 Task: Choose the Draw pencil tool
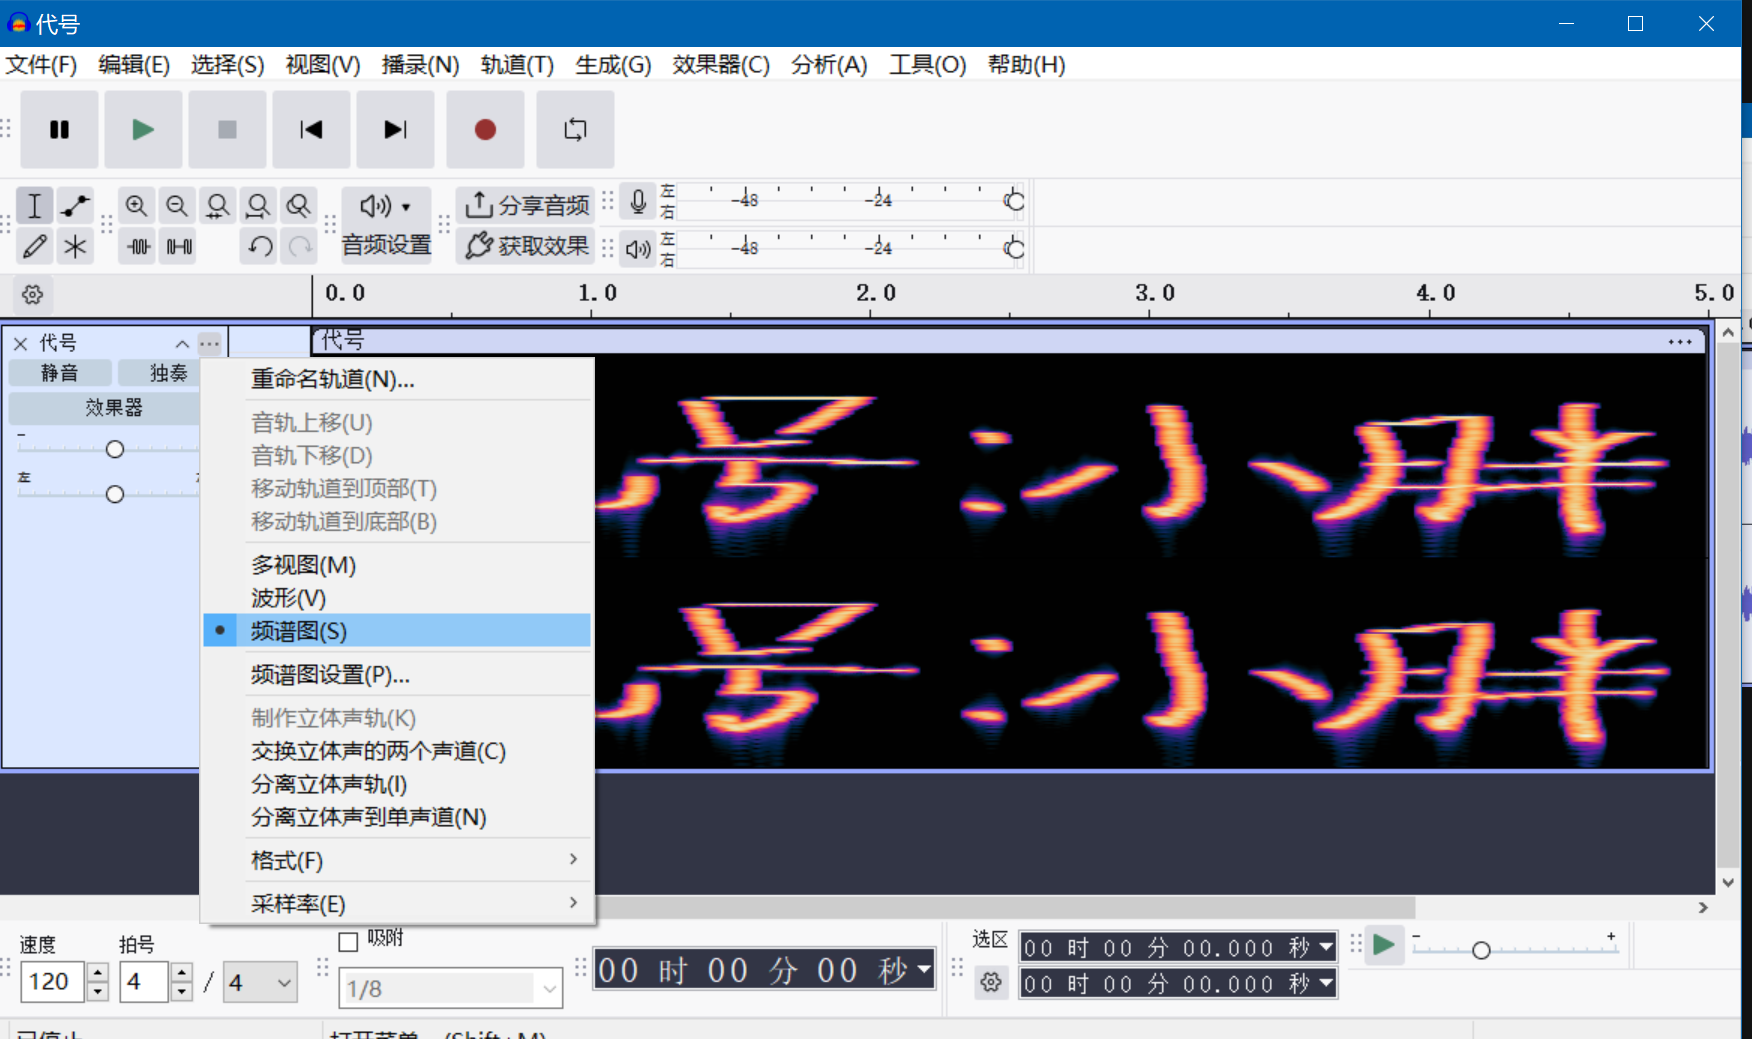(34, 246)
